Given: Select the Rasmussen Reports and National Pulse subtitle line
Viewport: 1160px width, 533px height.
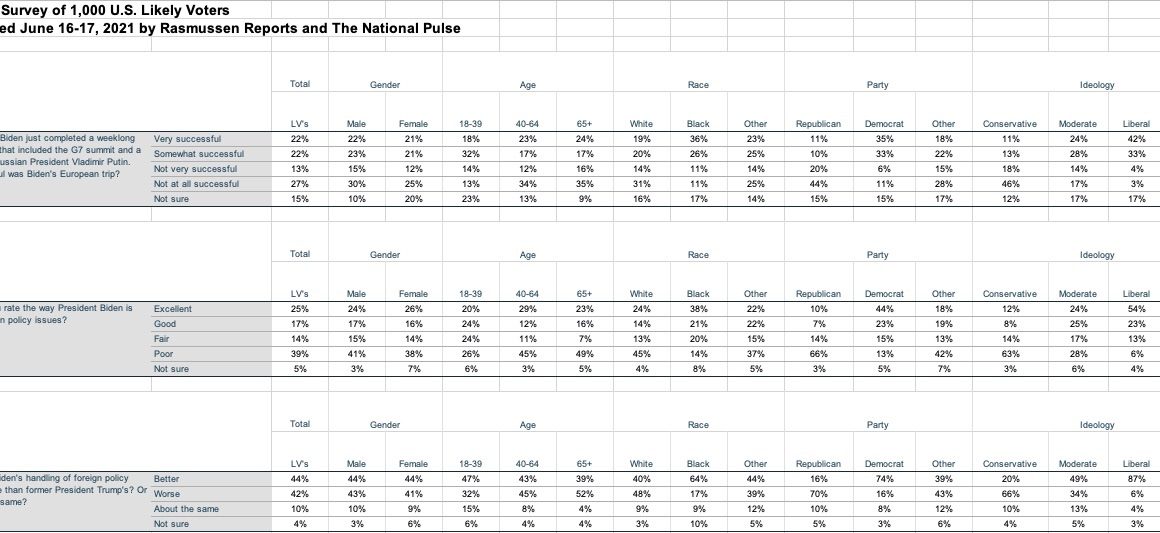Looking at the screenshot, I should pos(230,28).
